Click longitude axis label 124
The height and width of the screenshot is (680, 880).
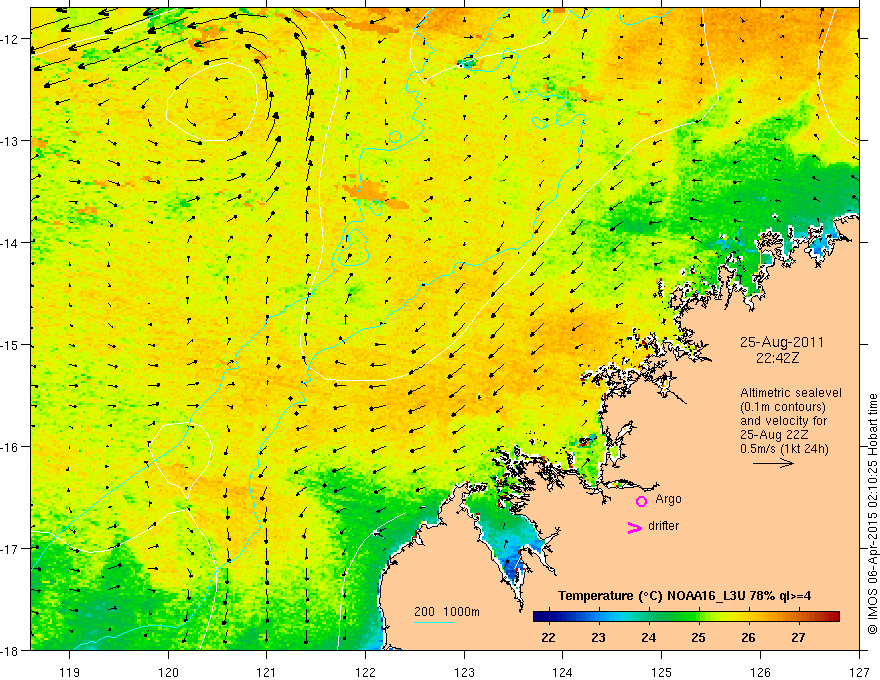[x=563, y=672]
